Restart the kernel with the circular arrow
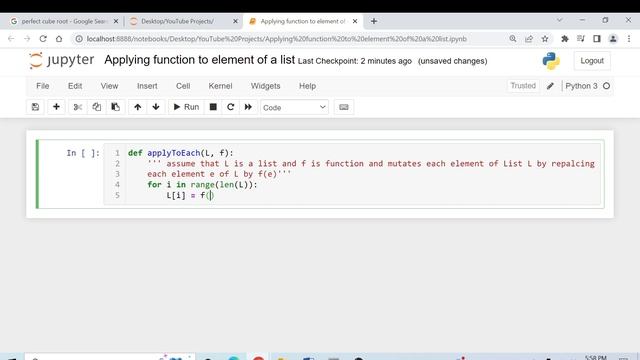 point(231,107)
